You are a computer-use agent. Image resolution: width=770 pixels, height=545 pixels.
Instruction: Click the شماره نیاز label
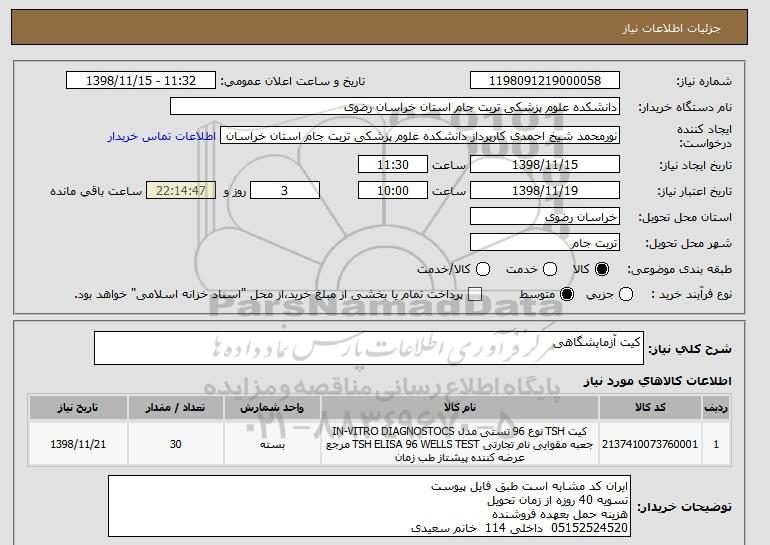(704, 81)
